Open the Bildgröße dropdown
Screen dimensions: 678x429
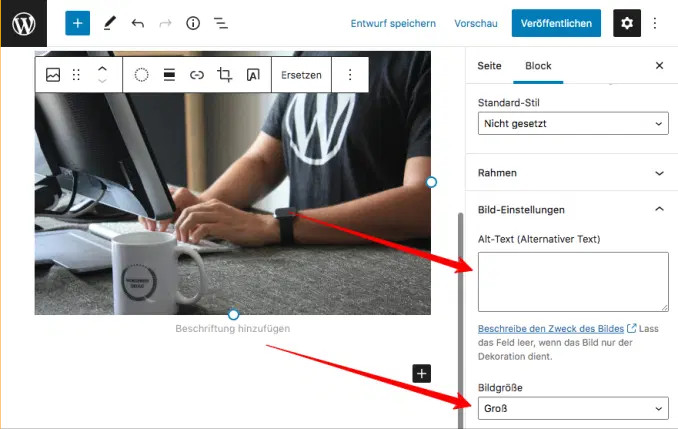click(x=573, y=408)
